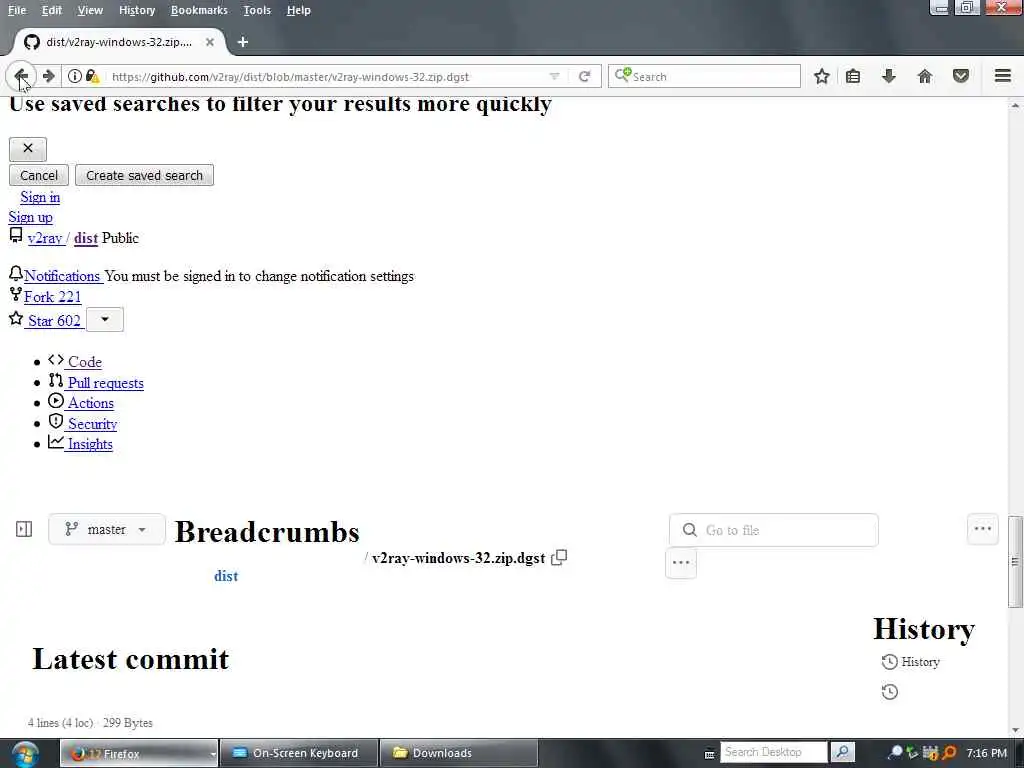Open the Bookmarks menu
This screenshot has height=768, width=1024.
[199, 10]
